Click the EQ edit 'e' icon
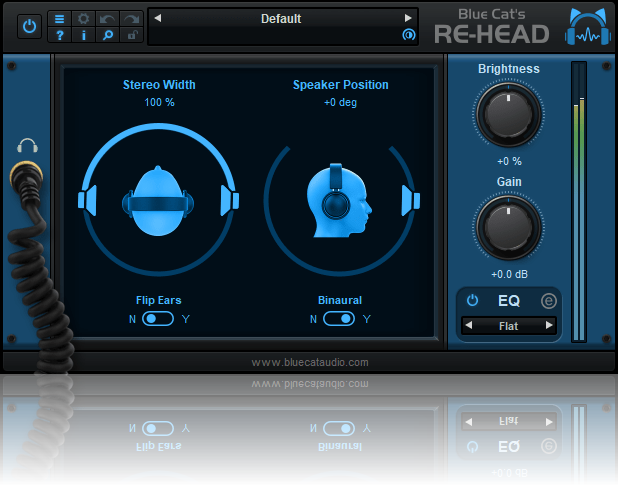 (x=548, y=300)
